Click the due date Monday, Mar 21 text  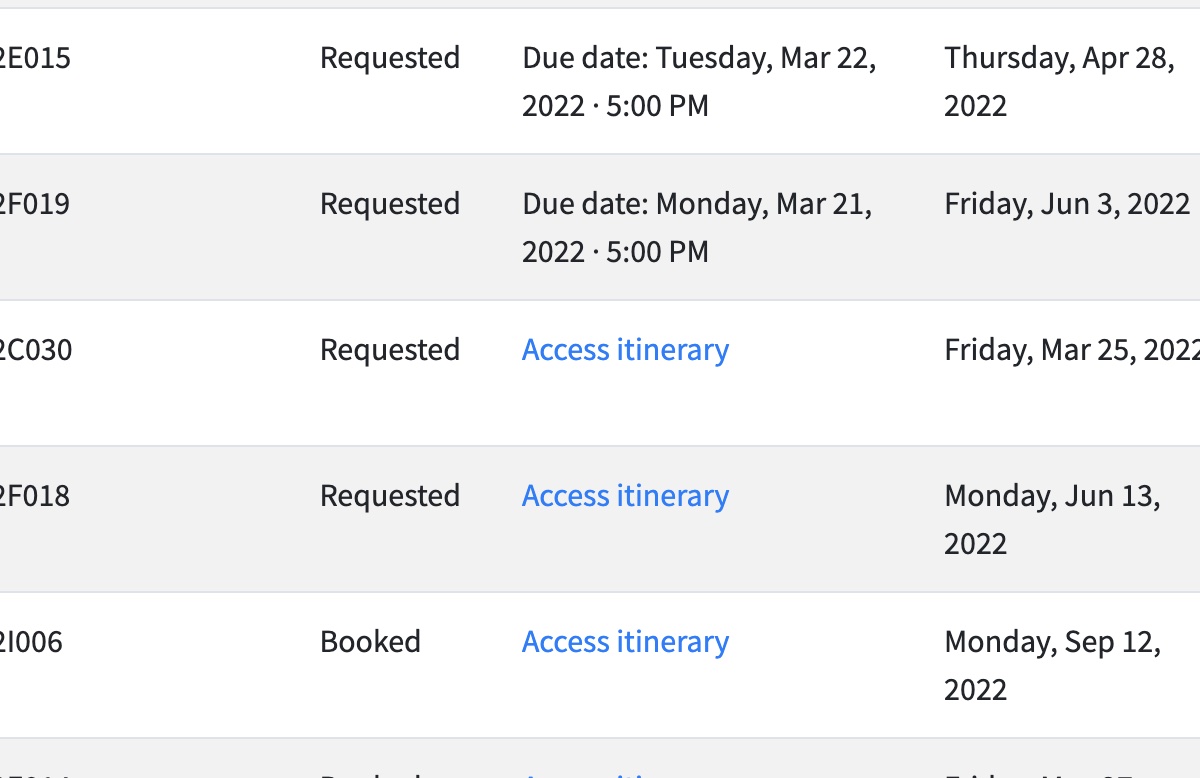[x=697, y=228]
